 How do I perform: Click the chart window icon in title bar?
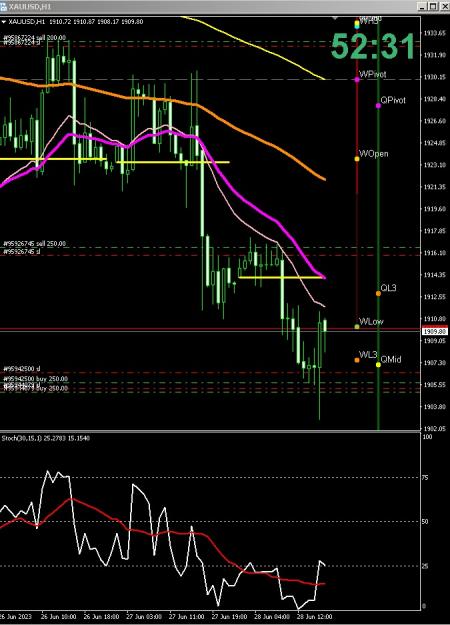[3, 7]
